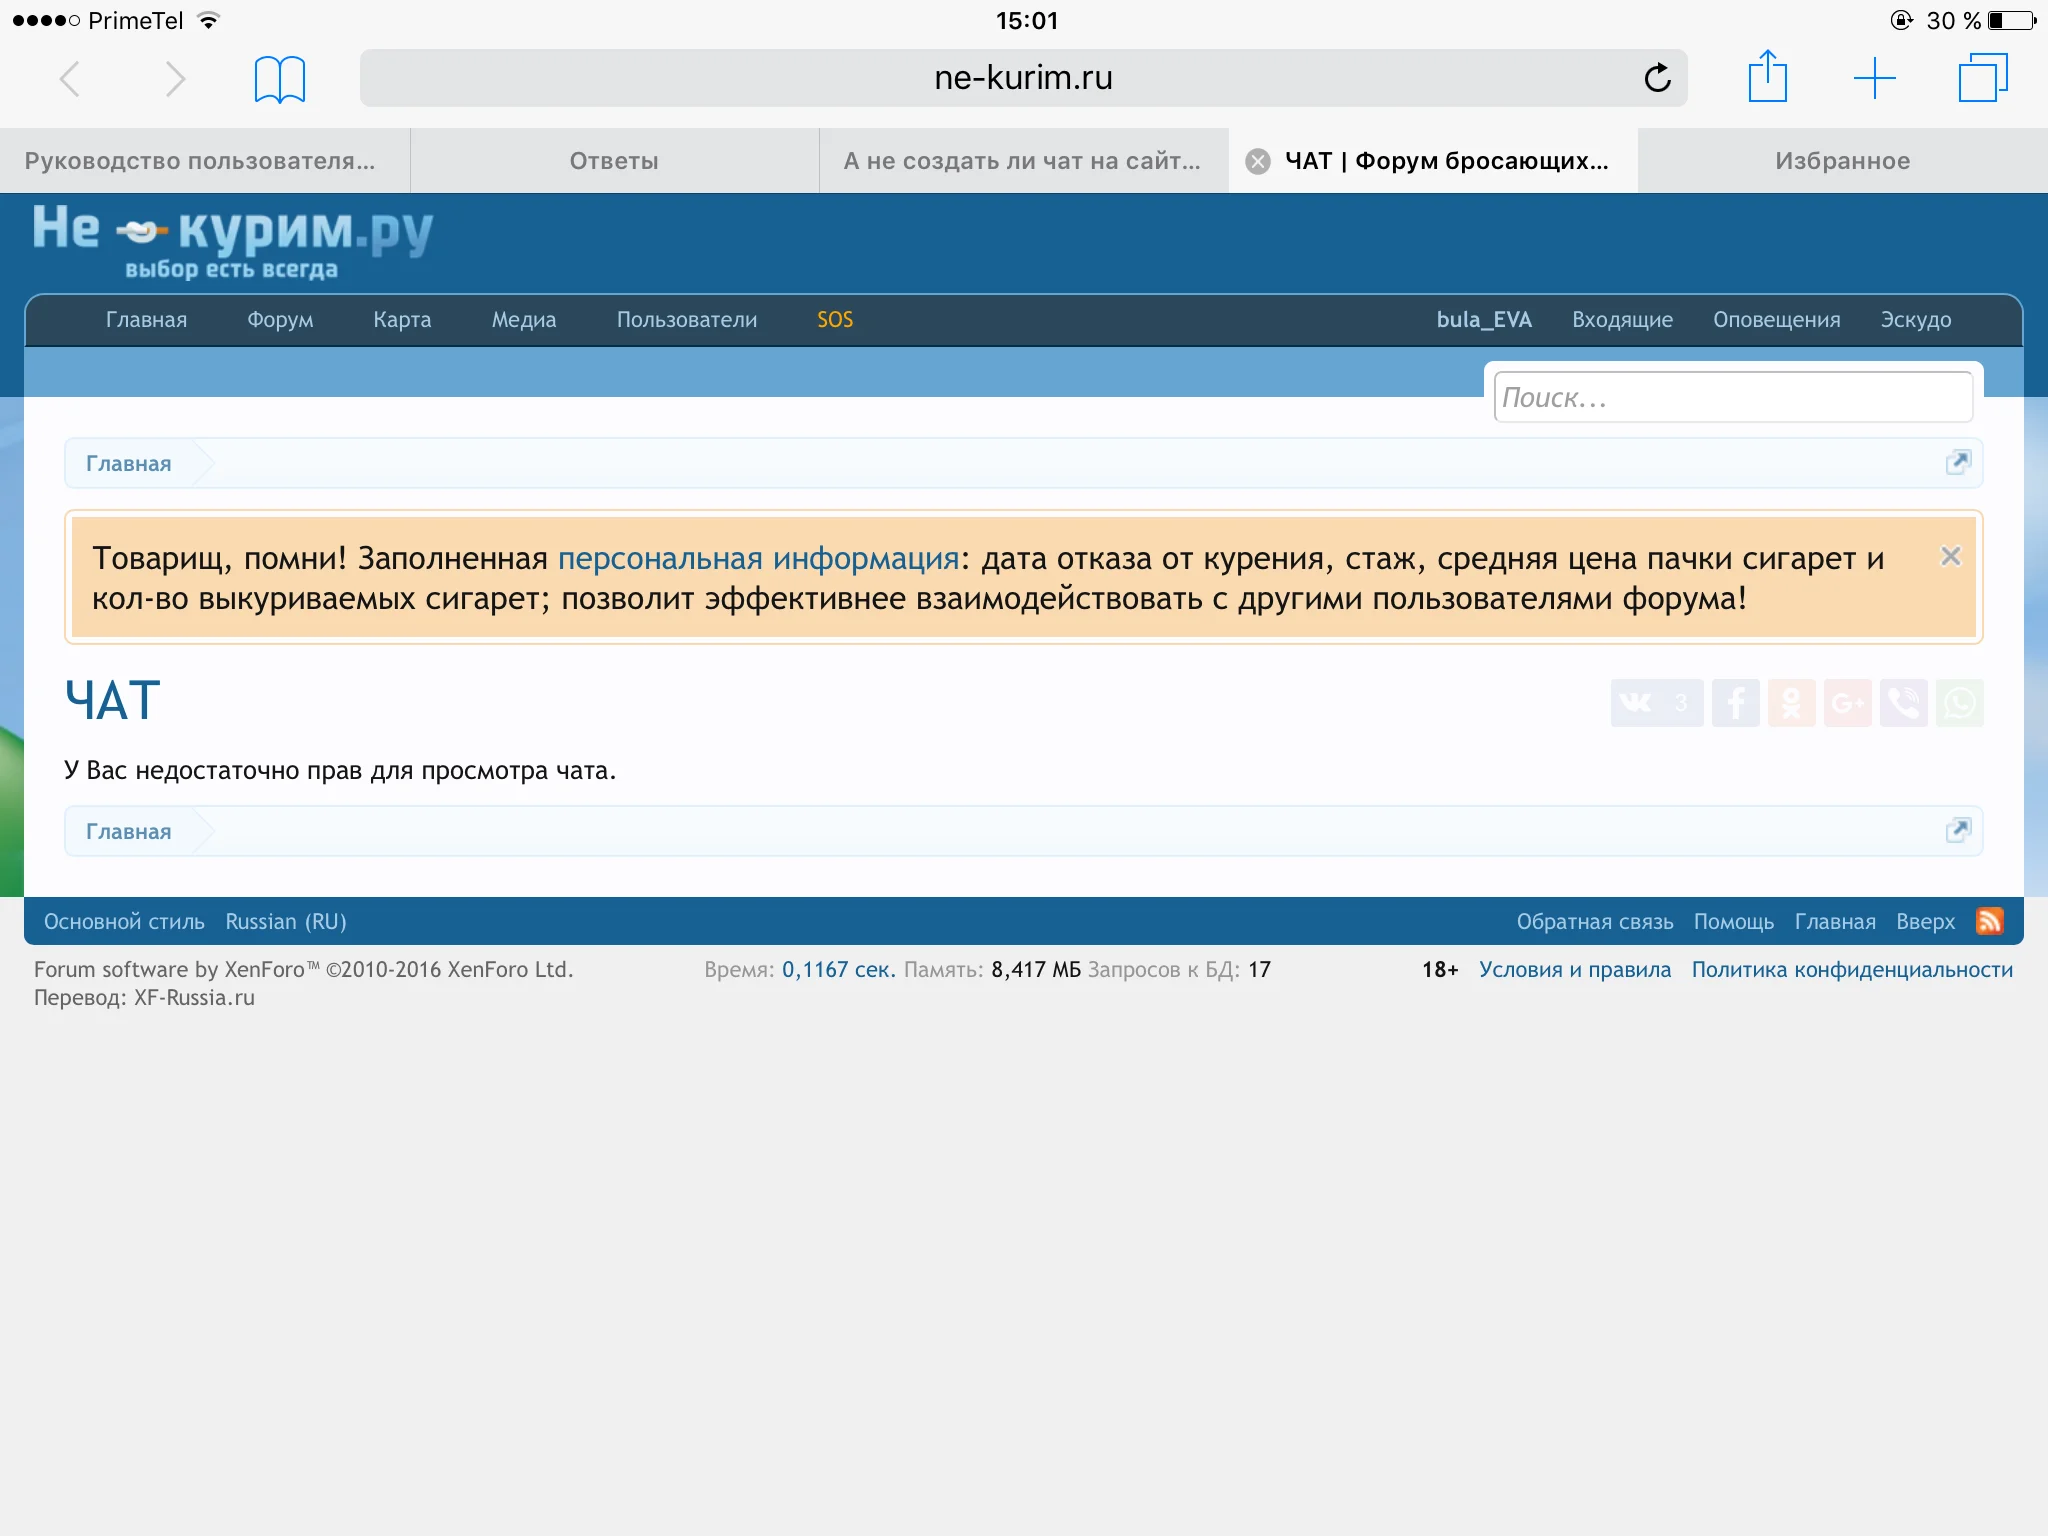Screen dimensions: 2048x1536
Task: Open the Safari share sheet icon
Action: pyautogui.click(x=1767, y=77)
